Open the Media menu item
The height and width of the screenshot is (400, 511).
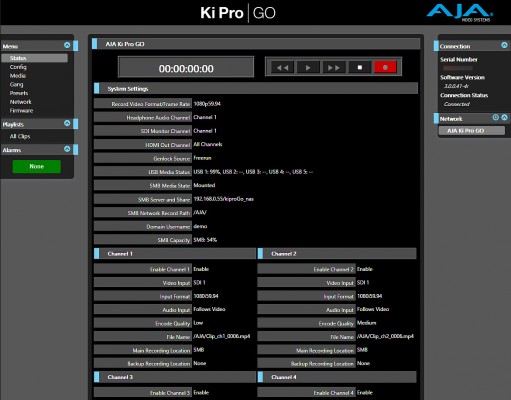pos(18,76)
